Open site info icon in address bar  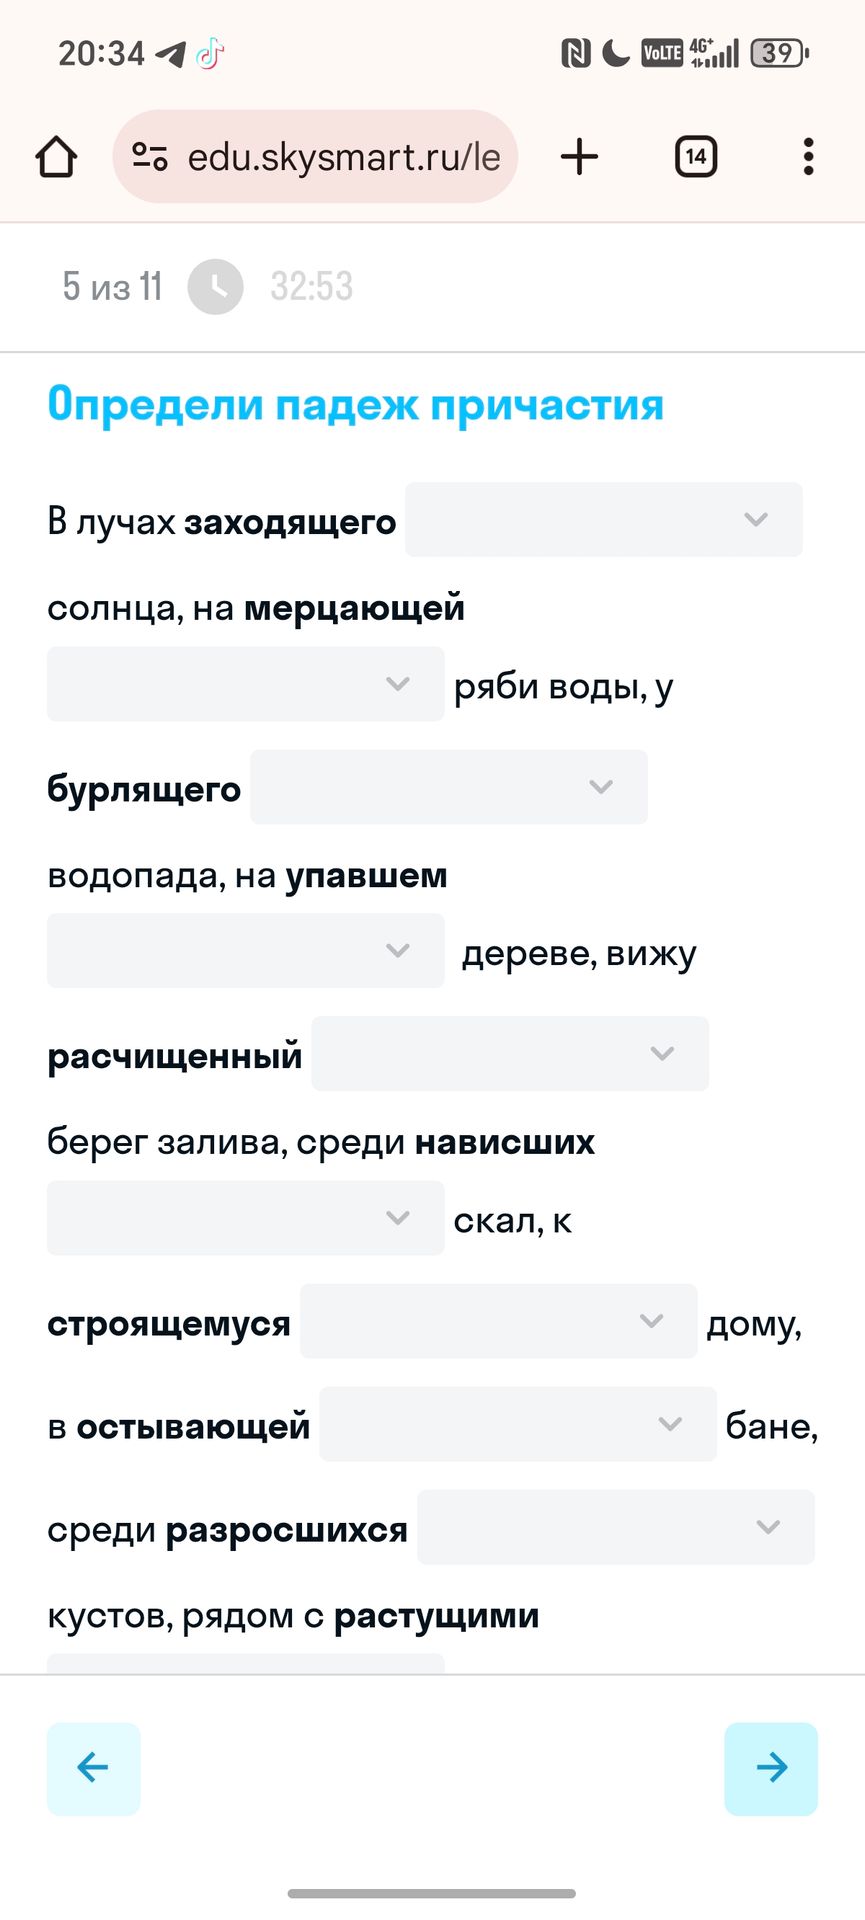(x=150, y=157)
